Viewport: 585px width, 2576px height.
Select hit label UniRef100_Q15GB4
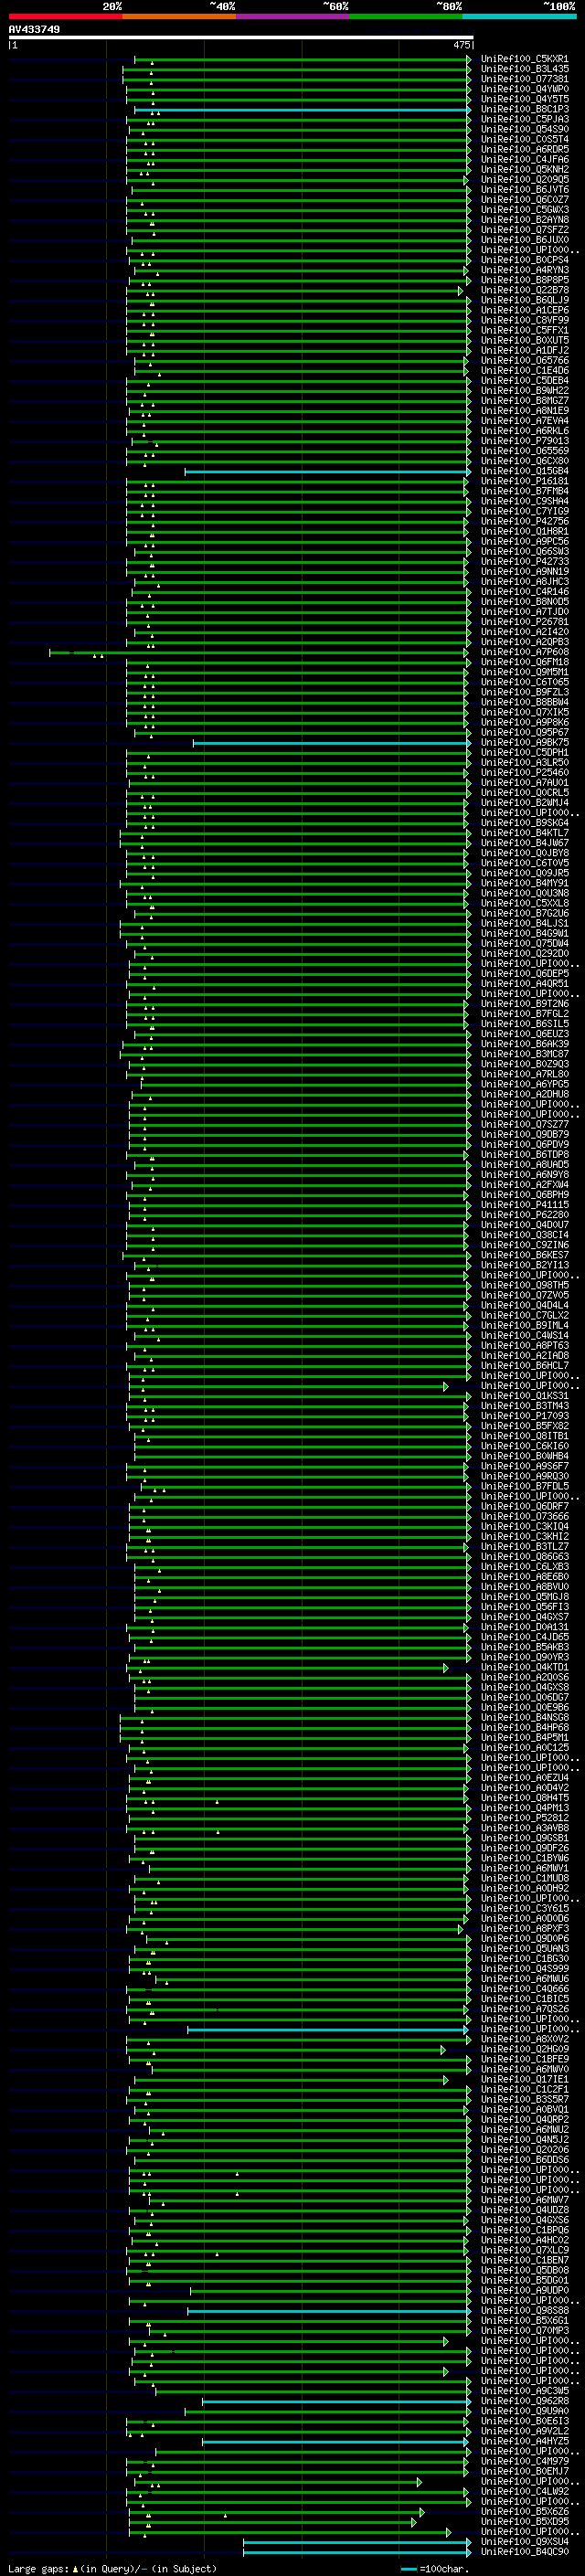point(524,471)
